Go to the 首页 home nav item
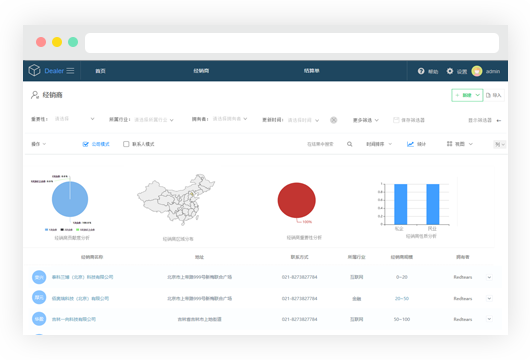 click(x=100, y=71)
